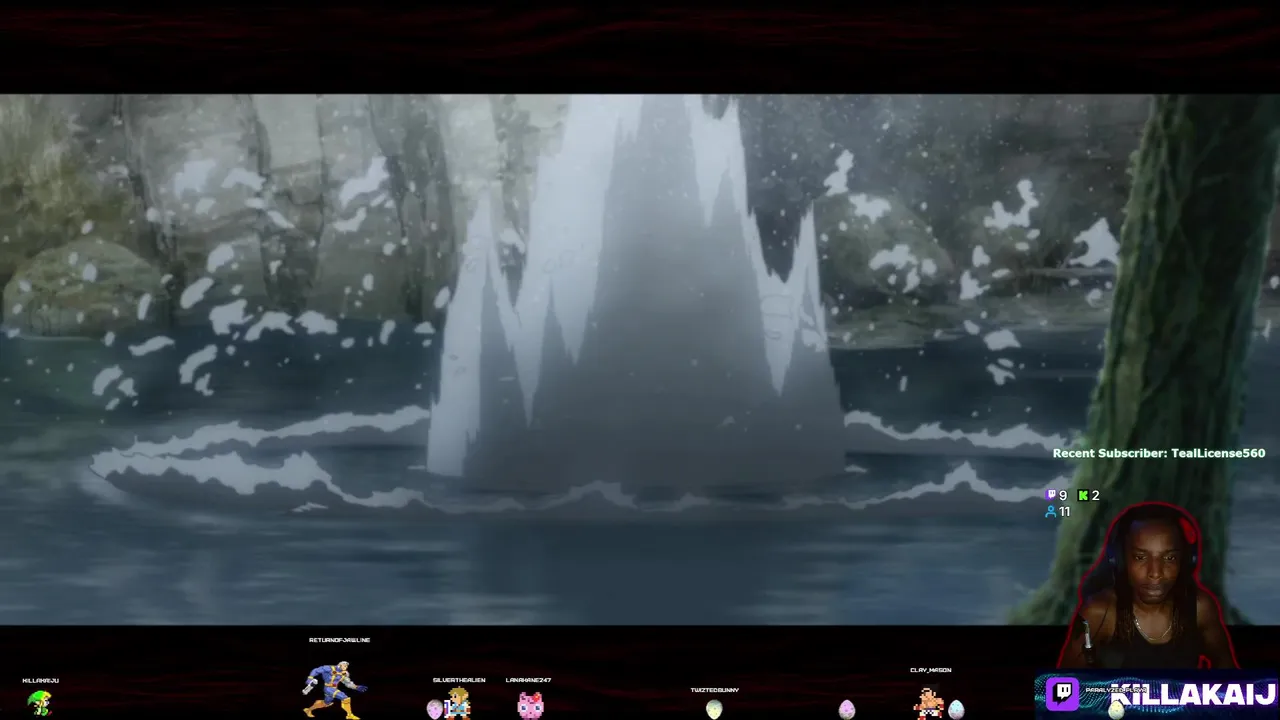Screen dimensions: 1280x720
Task: Click the KILLAKAIJ channel name banner
Action: [x=1193, y=693]
